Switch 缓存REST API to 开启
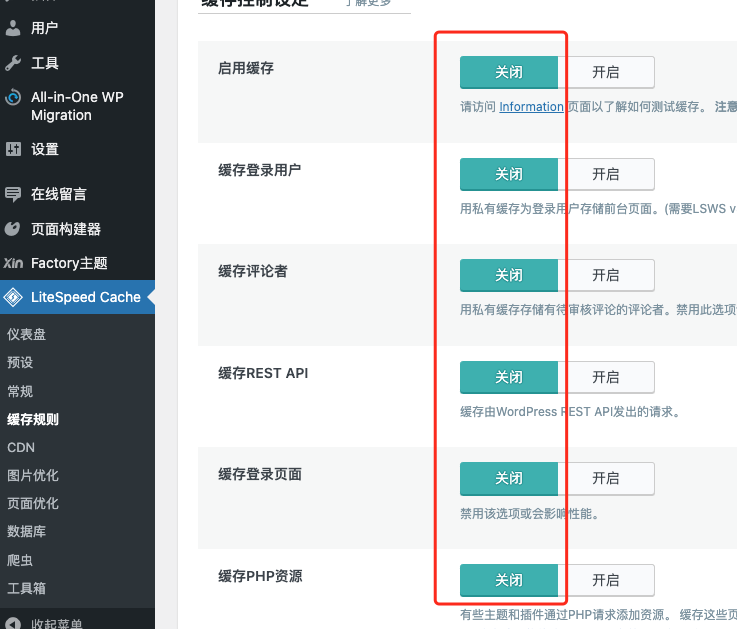The width and height of the screenshot is (737, 629). click(605, 377)
